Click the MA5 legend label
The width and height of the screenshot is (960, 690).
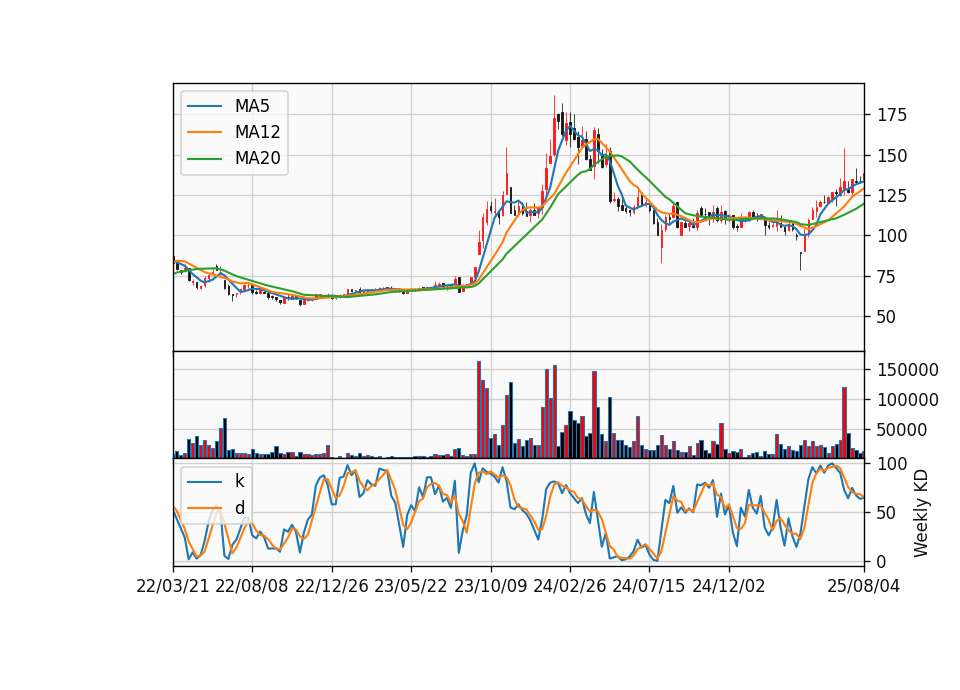(x=252, y=106)
